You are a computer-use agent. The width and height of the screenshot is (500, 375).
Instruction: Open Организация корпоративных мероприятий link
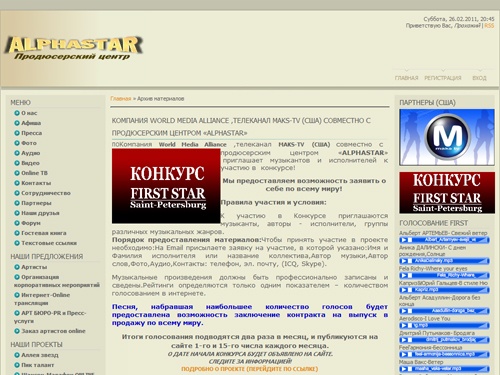point(57,281)
